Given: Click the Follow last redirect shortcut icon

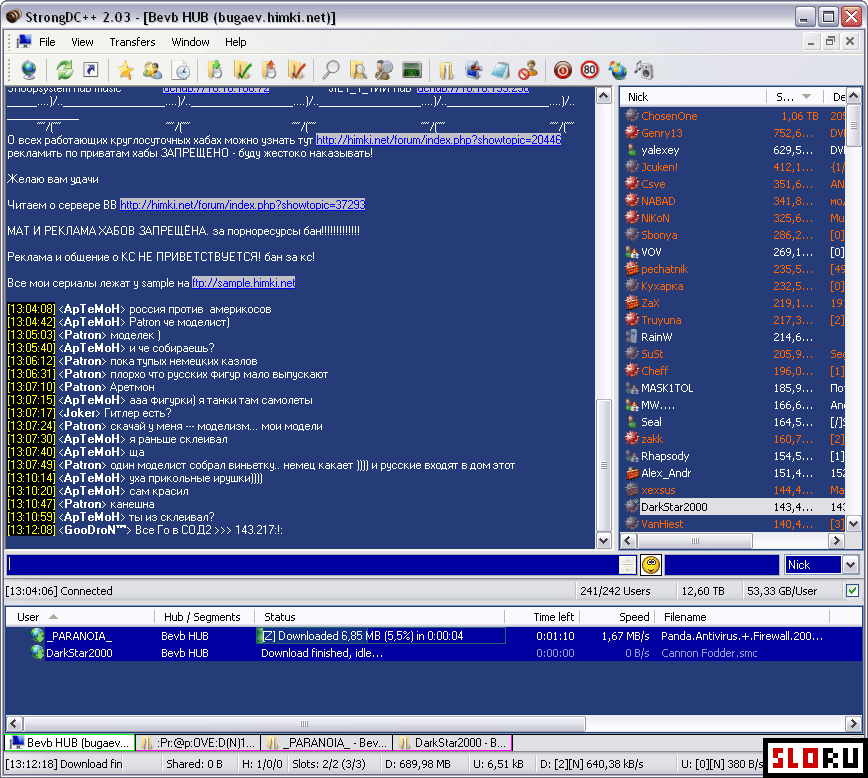Looking at the screenshot, I should [91, 70].
